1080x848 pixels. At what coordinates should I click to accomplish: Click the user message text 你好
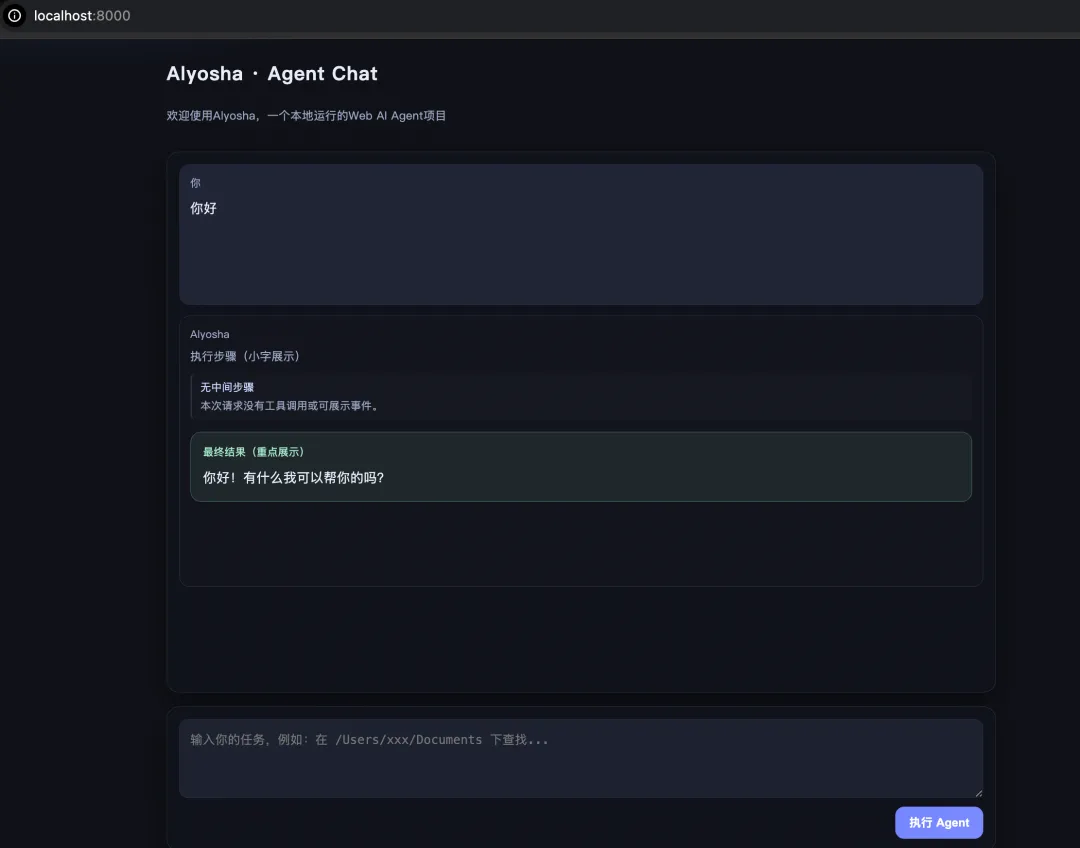(203, 208)
